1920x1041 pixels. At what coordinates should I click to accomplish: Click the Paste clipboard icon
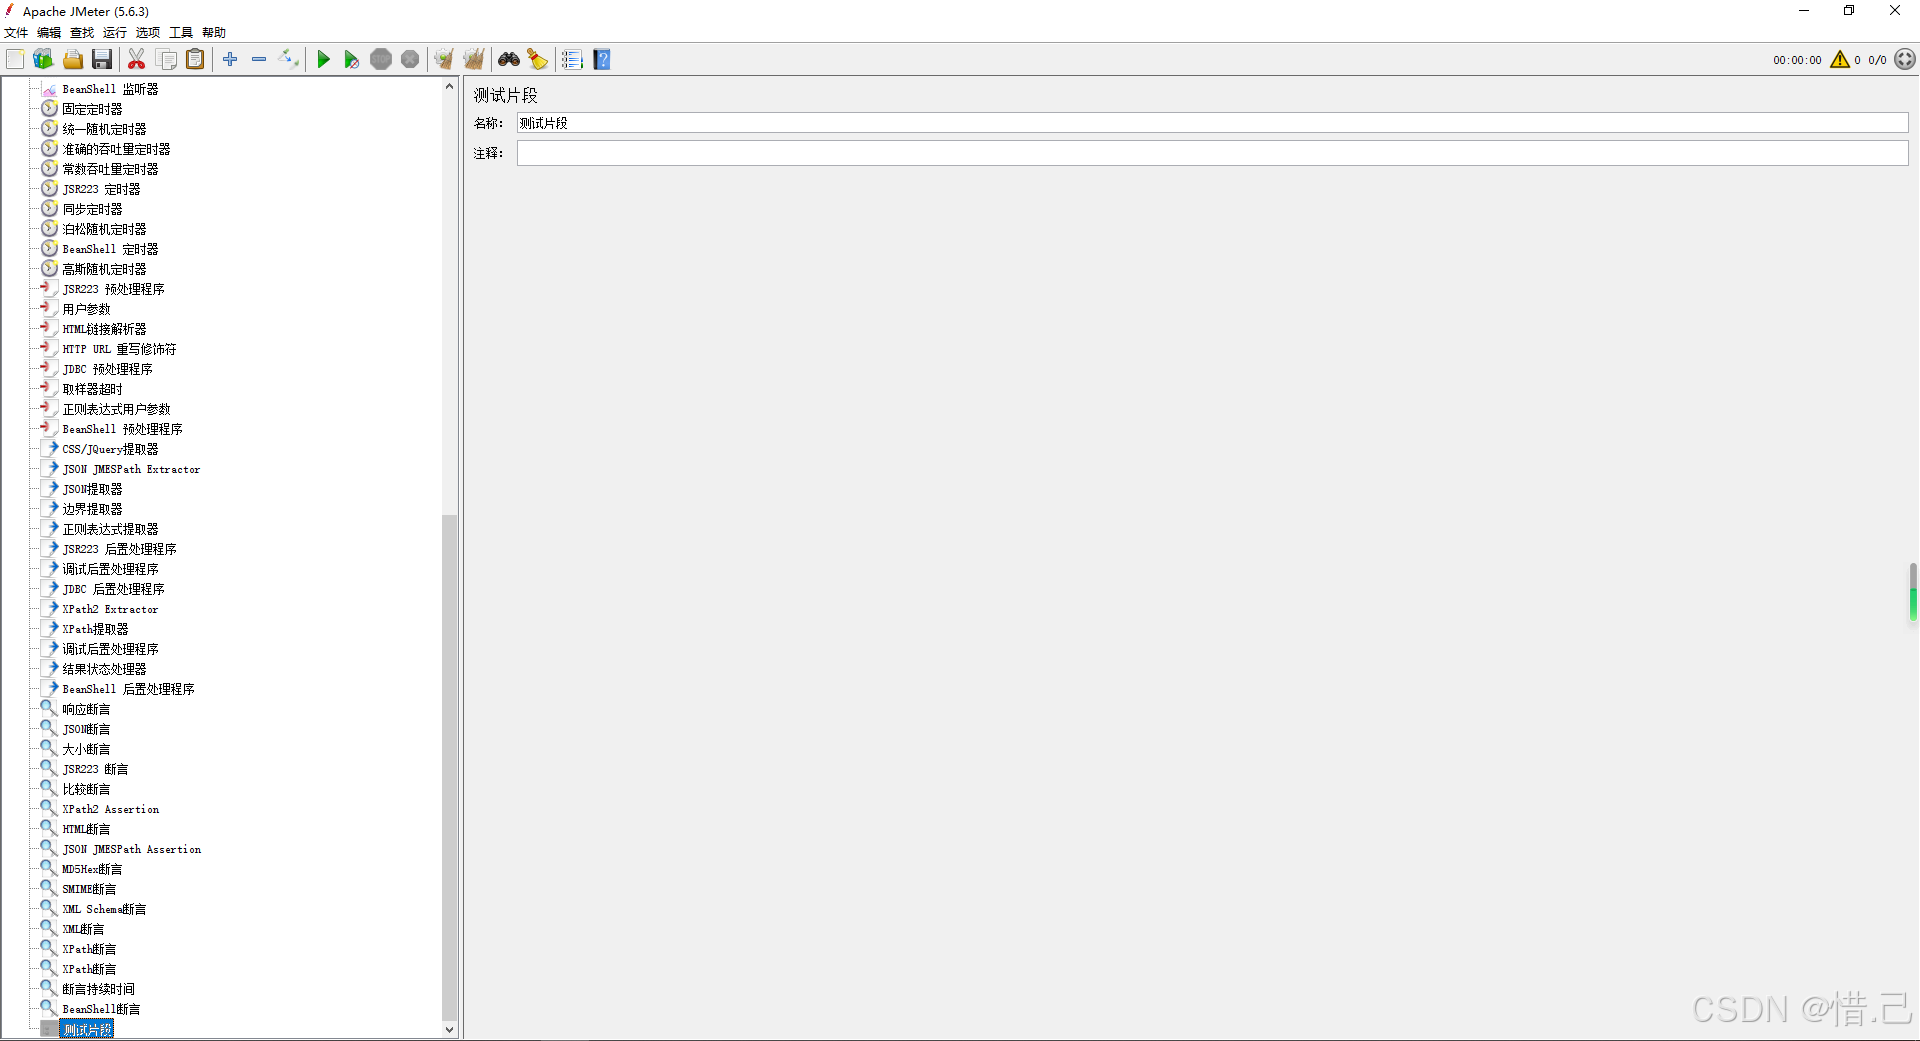(x=195, y=60)
